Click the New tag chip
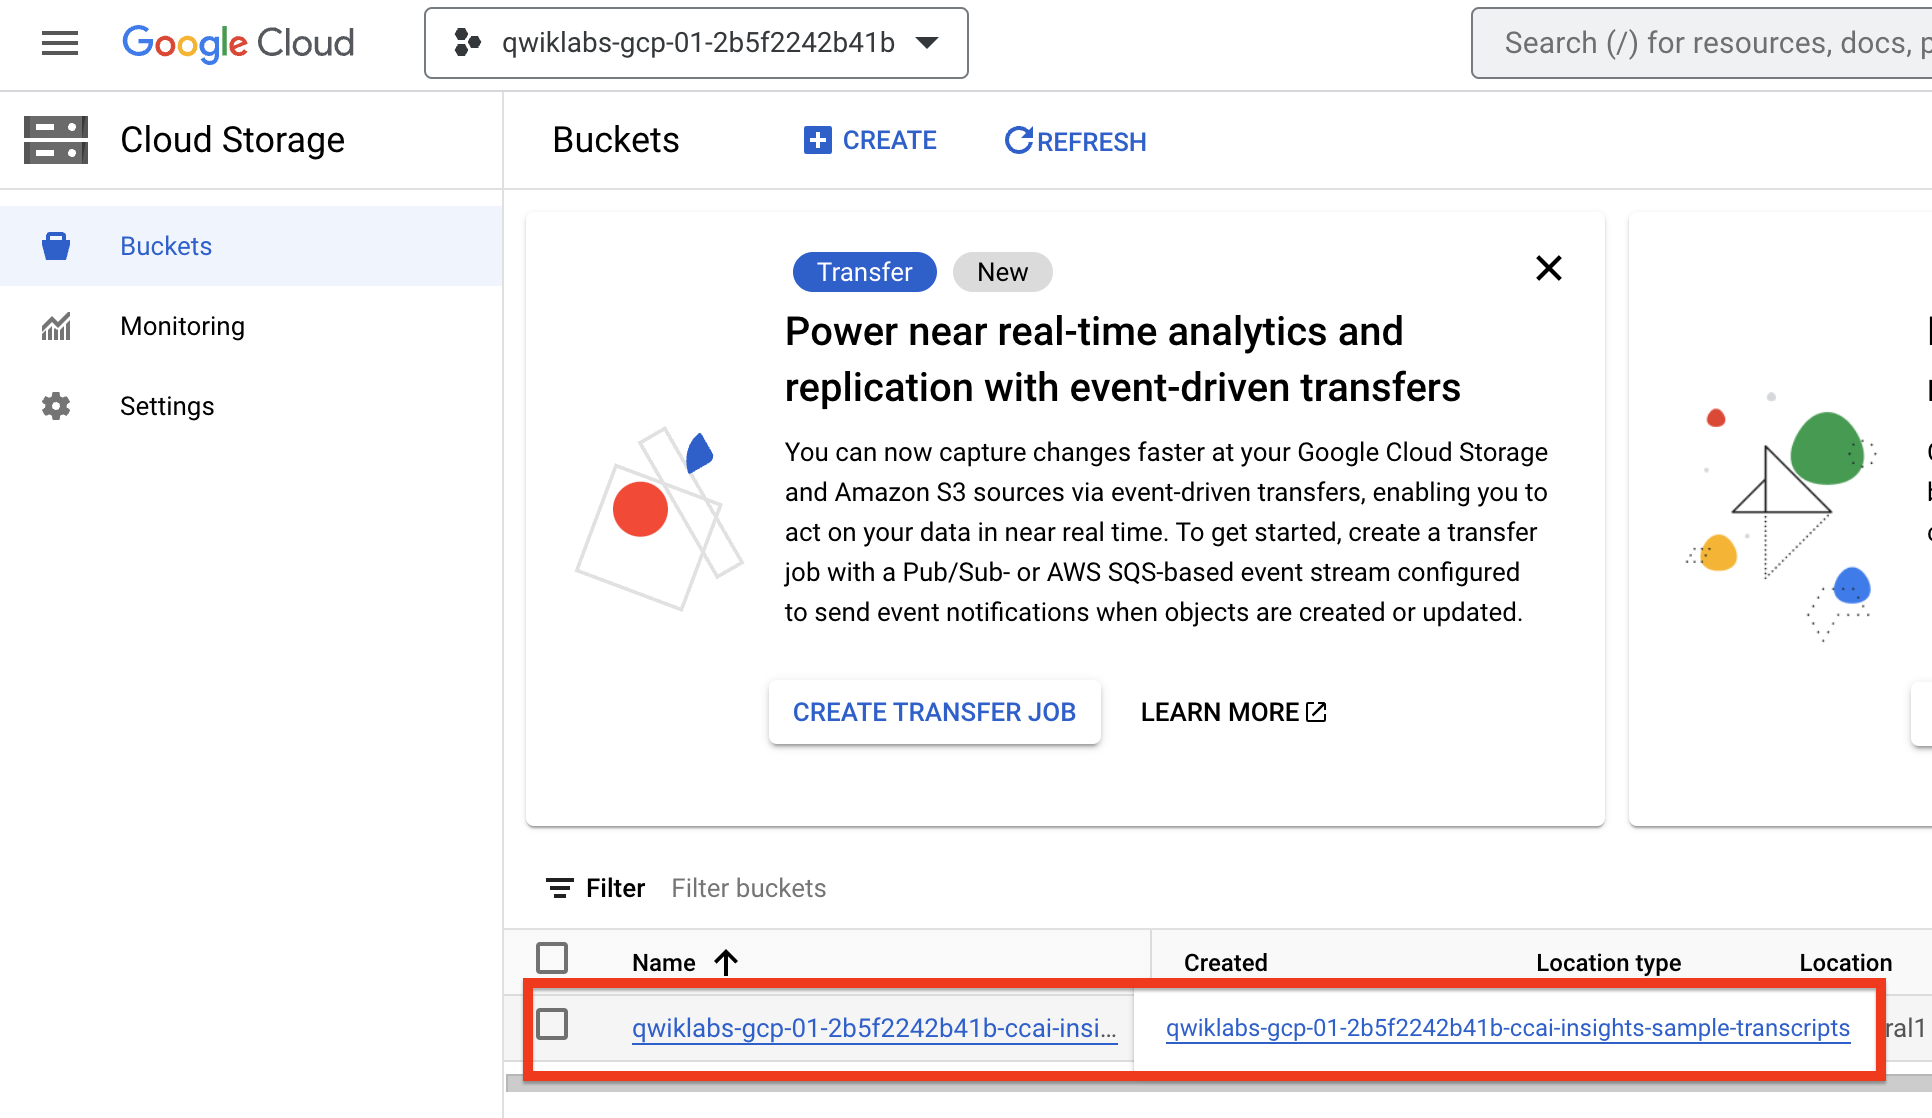The height and width of the screenshot is (1118, 1932). click(x=1002, y=272)
